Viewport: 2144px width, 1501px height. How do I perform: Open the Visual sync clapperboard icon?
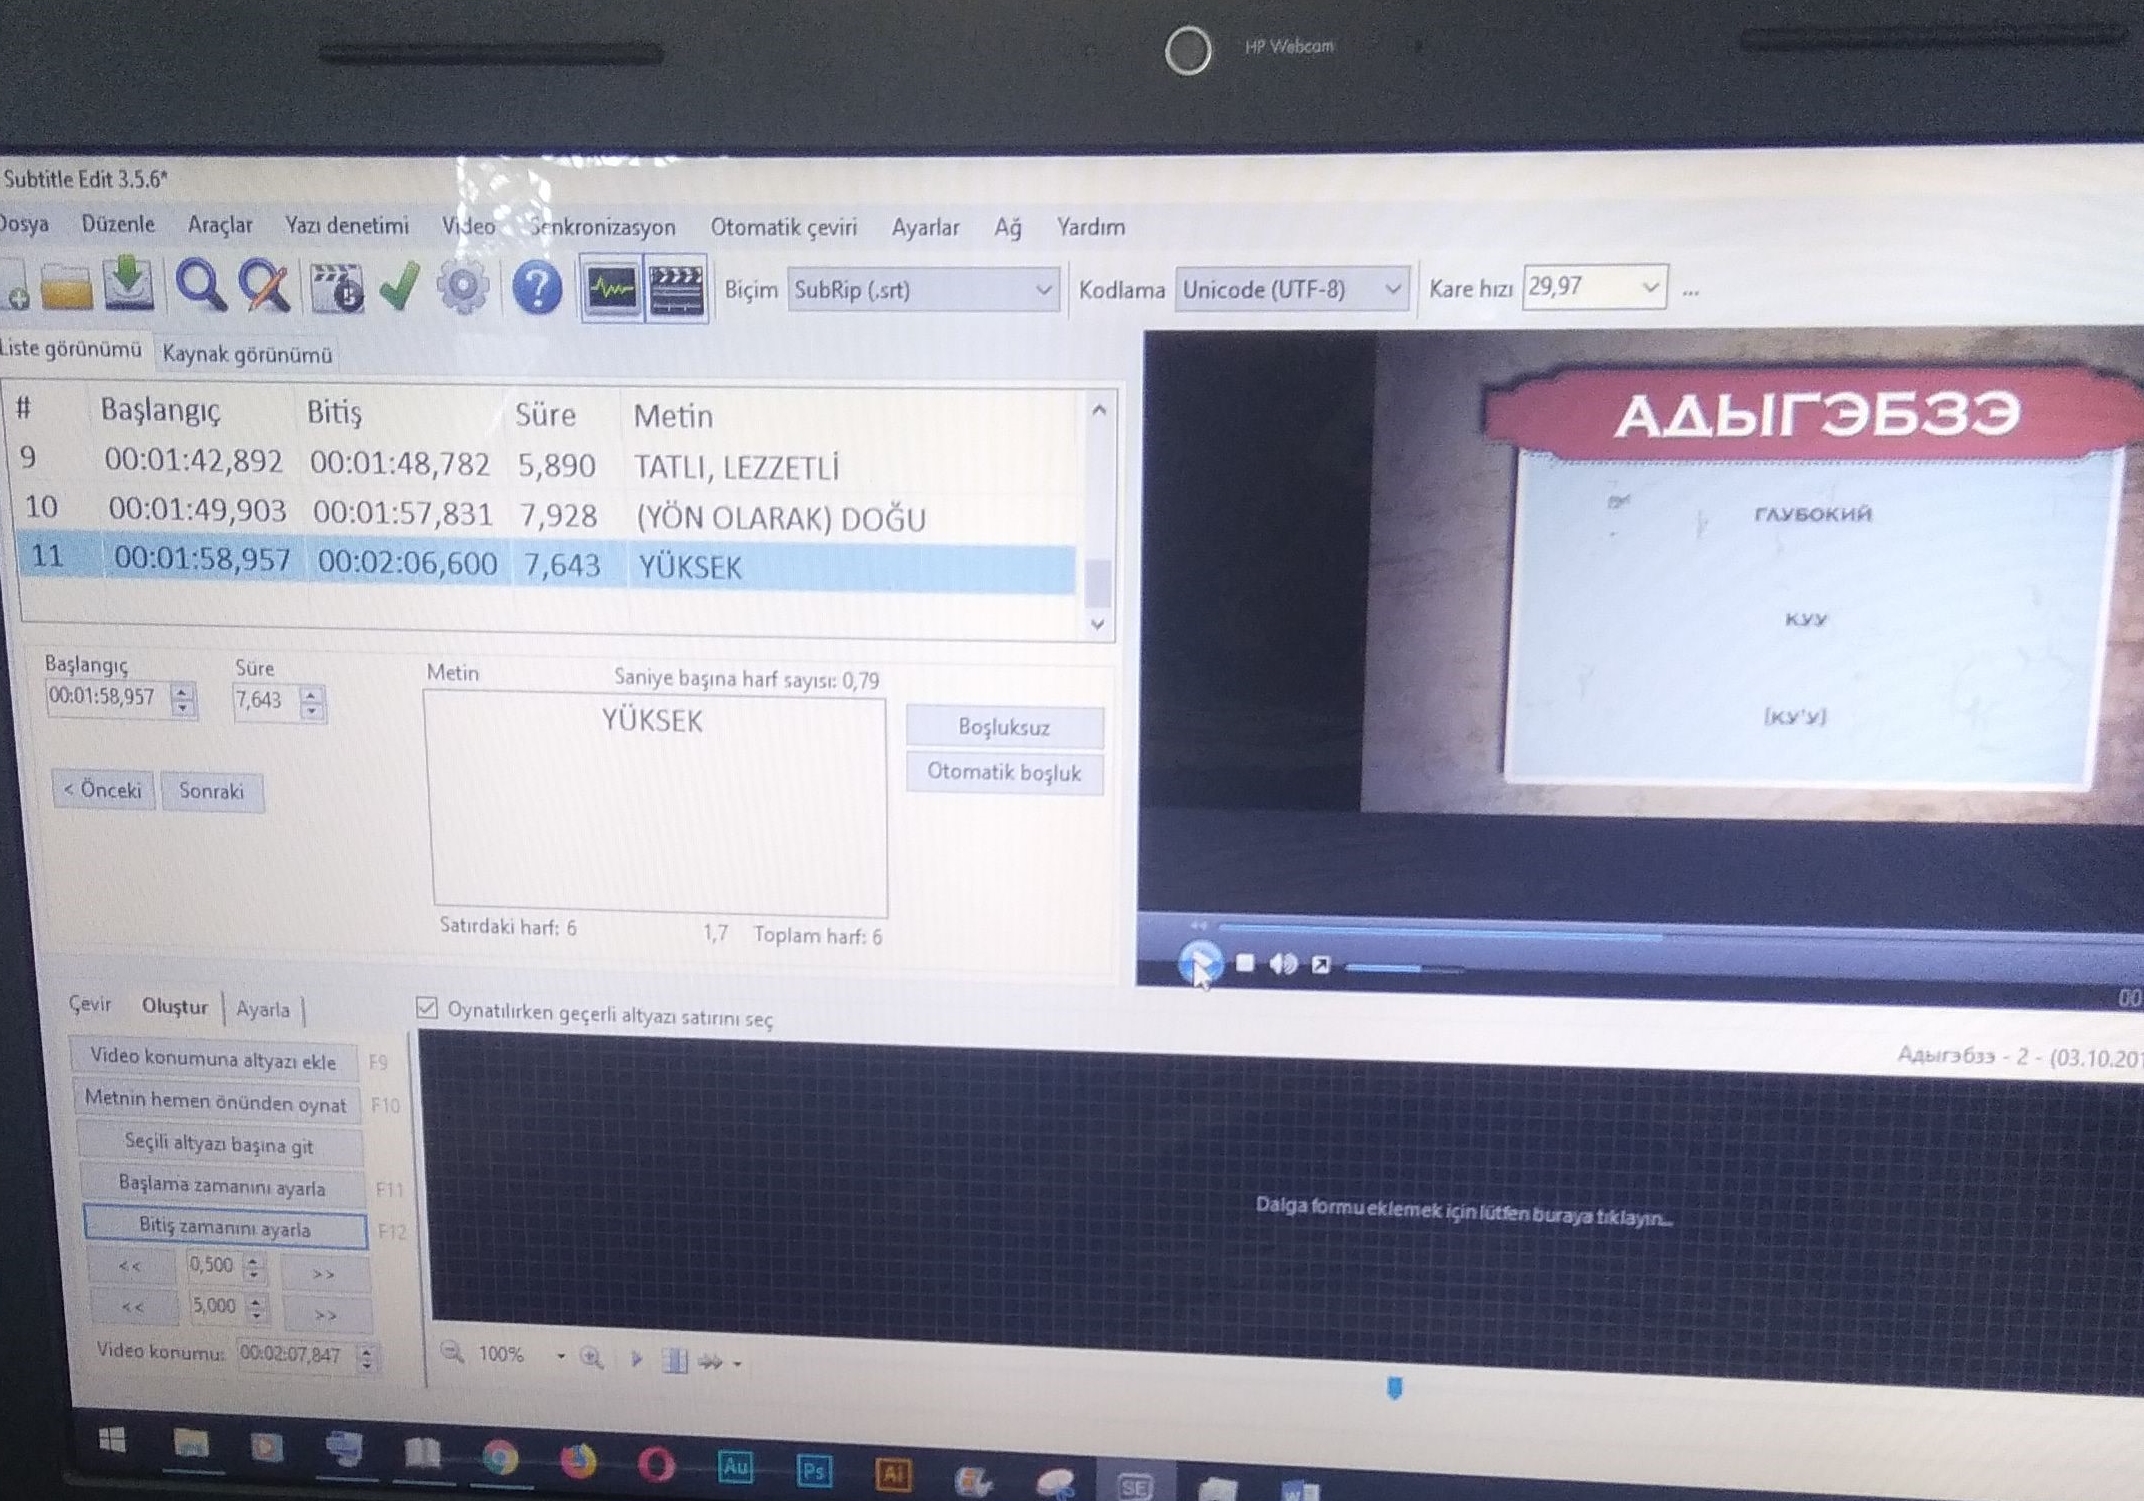click(x=336, y=289)
